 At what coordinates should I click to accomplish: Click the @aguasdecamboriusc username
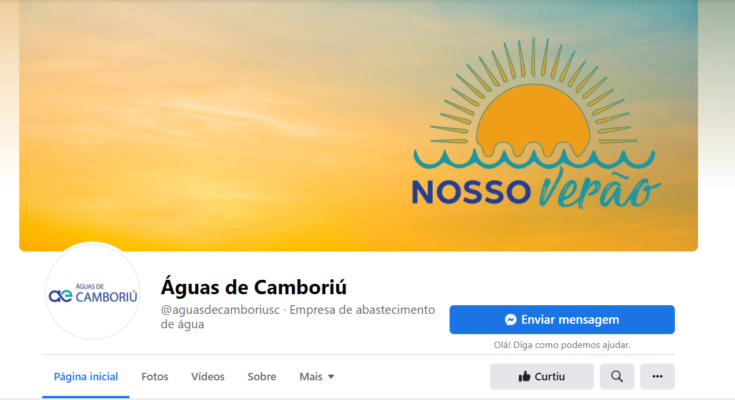(220, 310)
